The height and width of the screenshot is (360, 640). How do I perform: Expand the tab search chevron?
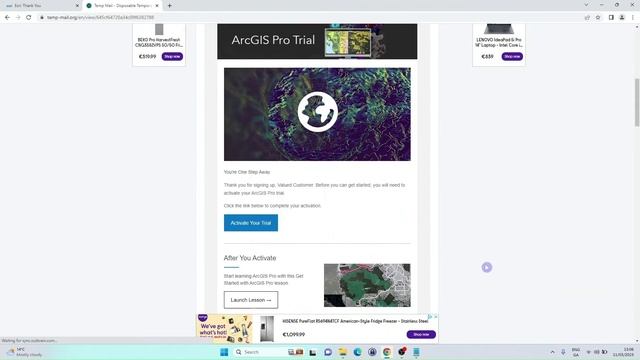pyautogui.click(x=587, y=5)
